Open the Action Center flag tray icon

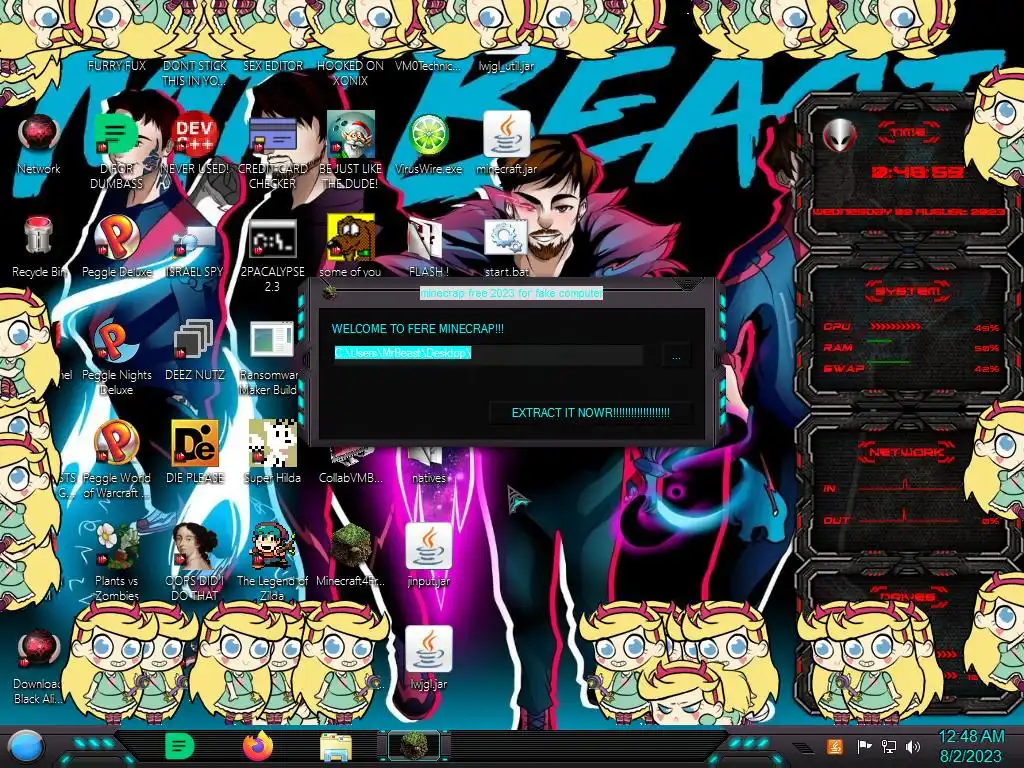coord(865,746)
